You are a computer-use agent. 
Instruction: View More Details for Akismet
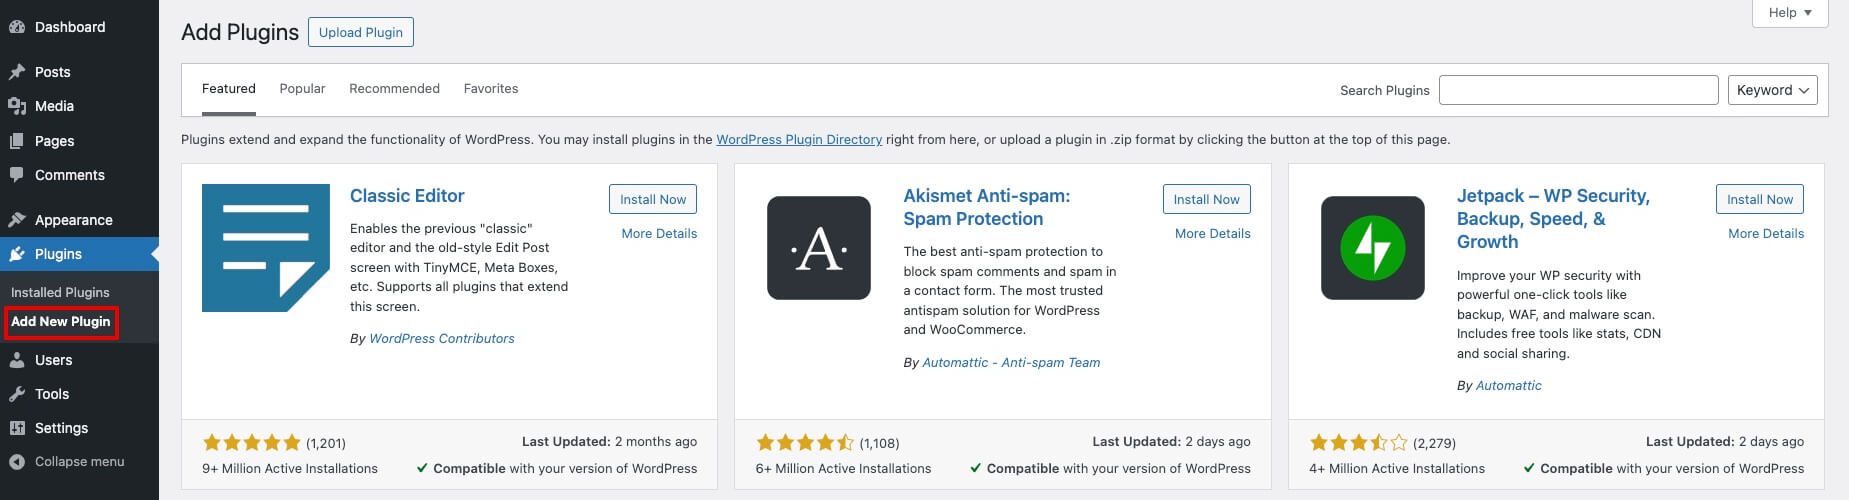click(1213, 234)
